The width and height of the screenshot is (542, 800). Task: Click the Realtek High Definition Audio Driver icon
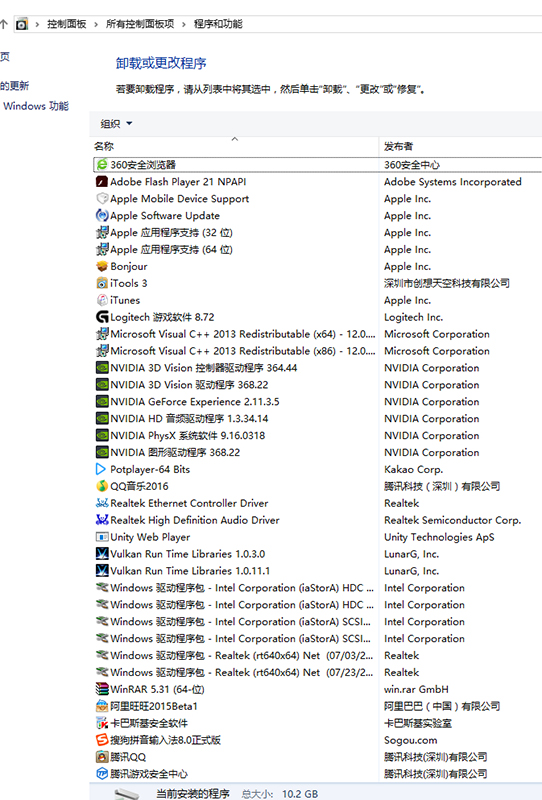click(x=102, y=520)
